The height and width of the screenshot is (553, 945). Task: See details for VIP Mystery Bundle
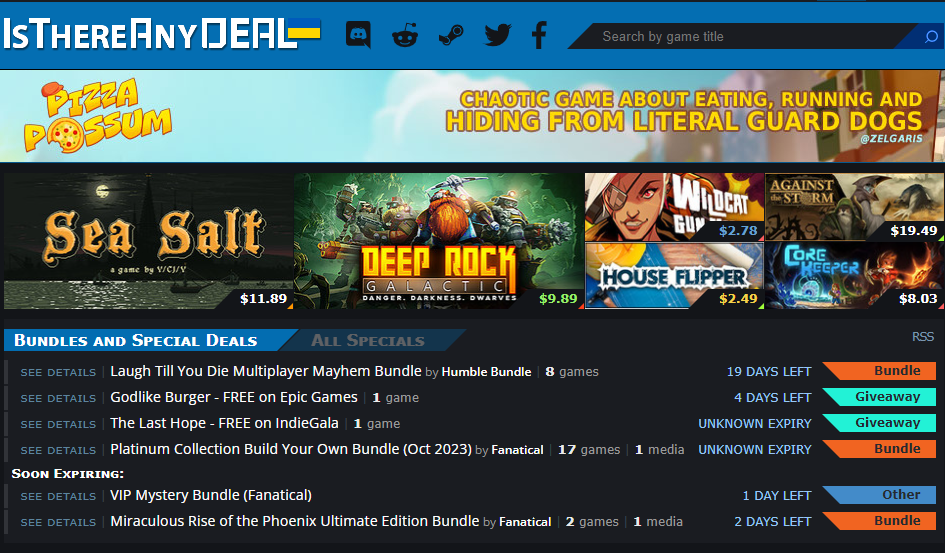coord(58,496)
